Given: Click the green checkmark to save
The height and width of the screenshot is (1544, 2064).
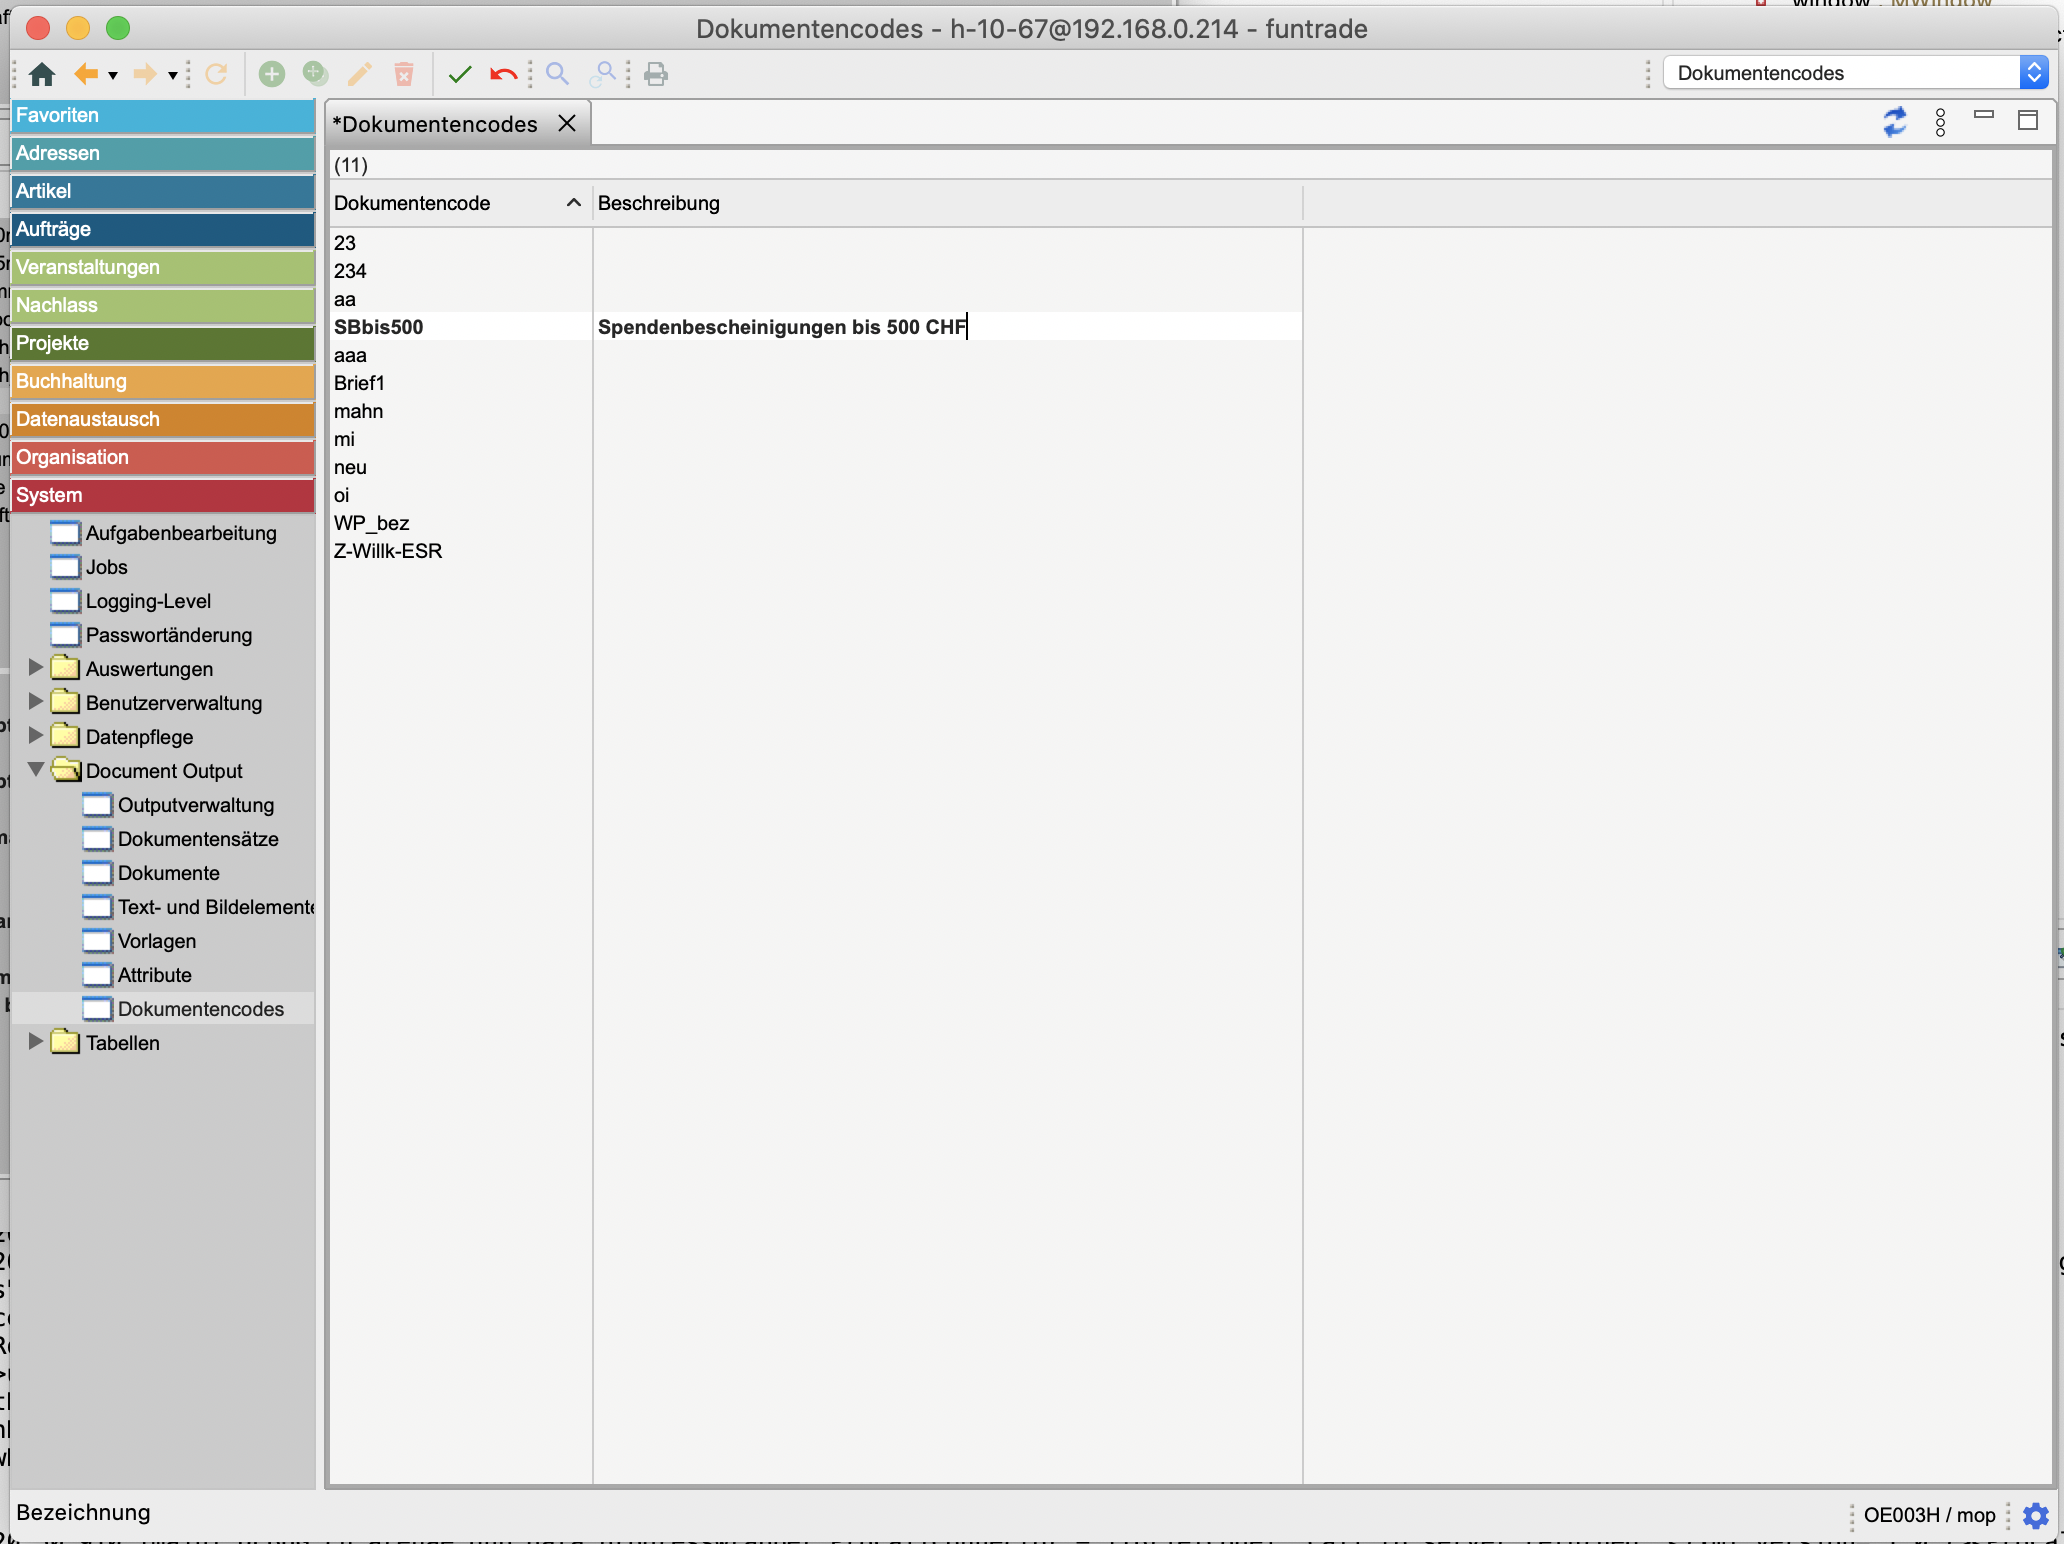Looking at the screenshot, I should tap(460, 74).
